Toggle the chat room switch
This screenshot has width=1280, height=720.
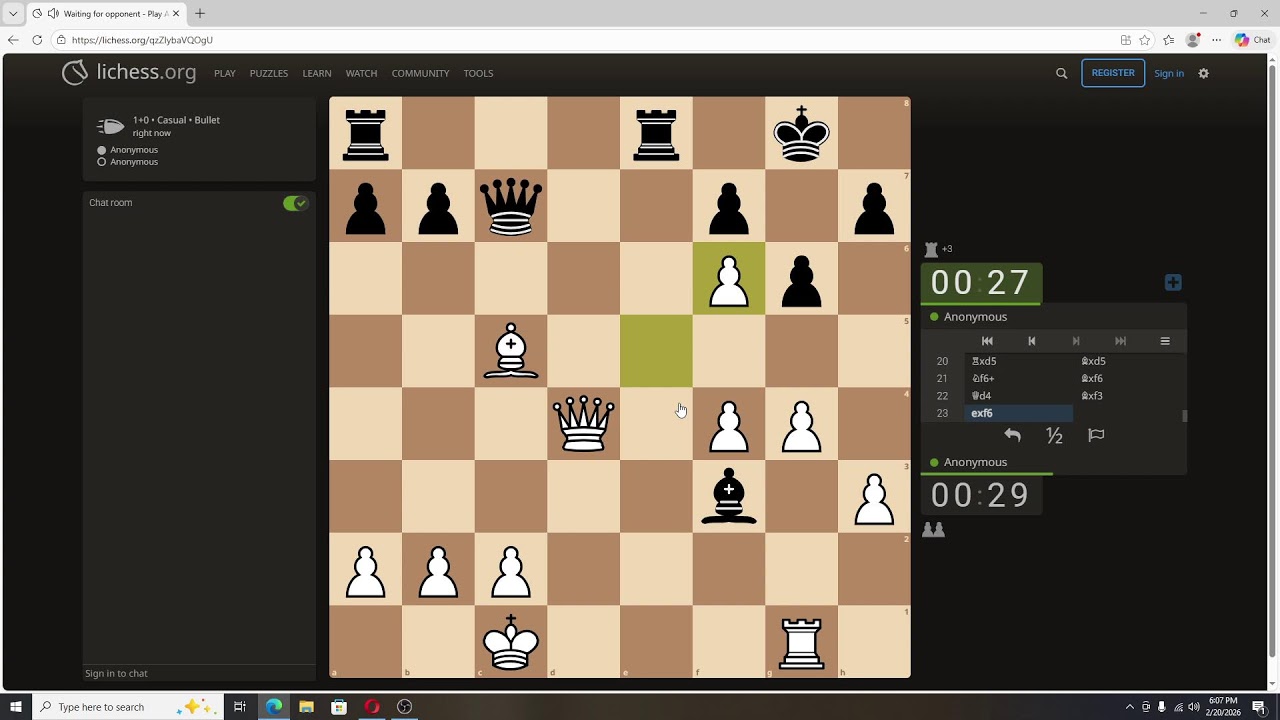pos(295,203)
